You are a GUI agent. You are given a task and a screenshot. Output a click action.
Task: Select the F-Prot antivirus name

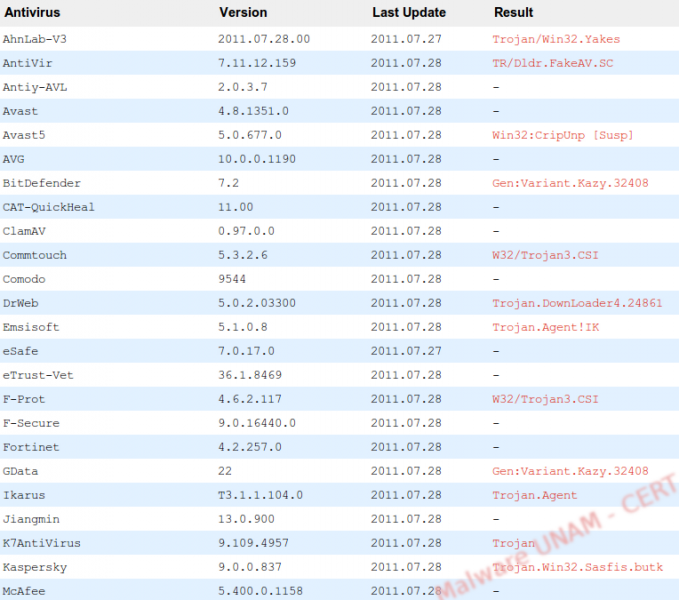[x=24, y=399]
